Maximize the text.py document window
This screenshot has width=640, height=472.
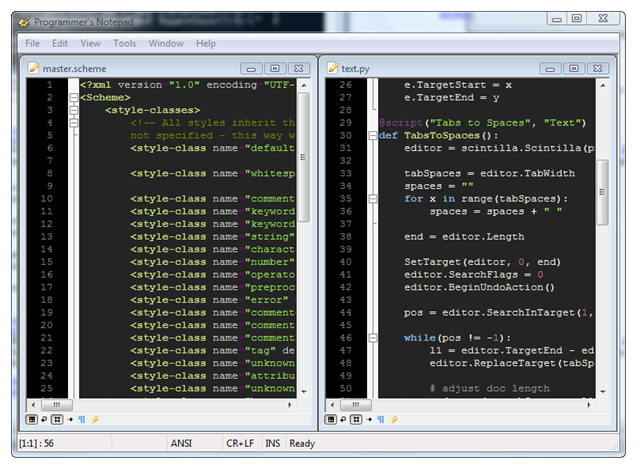(573, 68)
